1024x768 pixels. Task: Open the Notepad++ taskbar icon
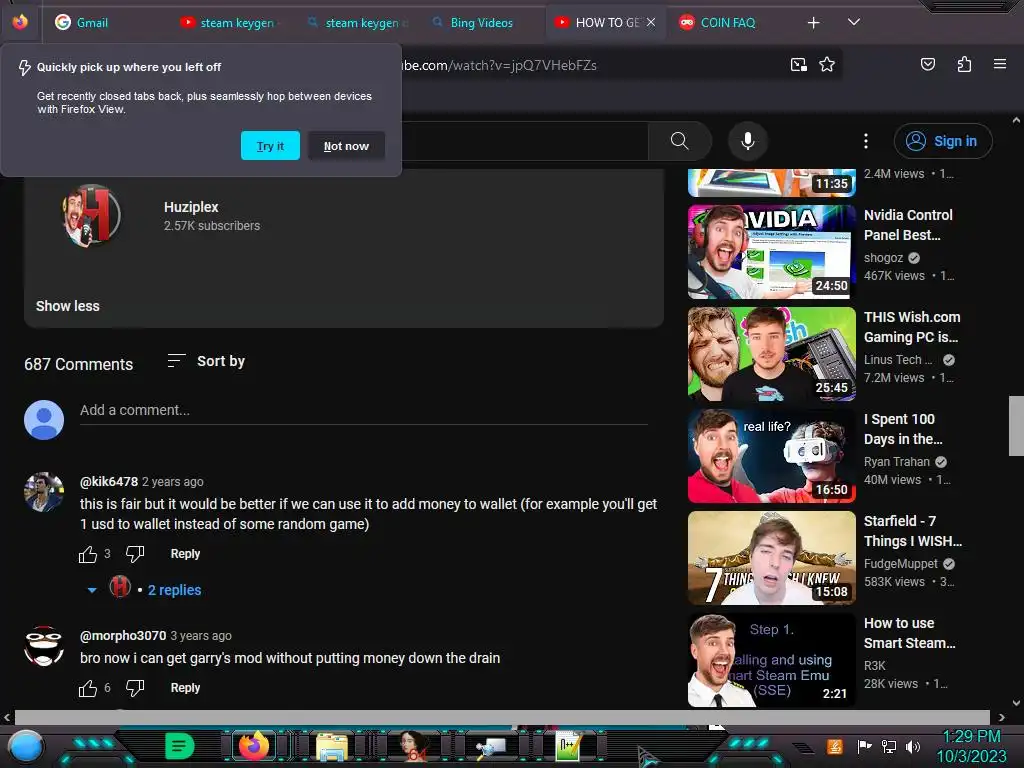coord(568,746)
